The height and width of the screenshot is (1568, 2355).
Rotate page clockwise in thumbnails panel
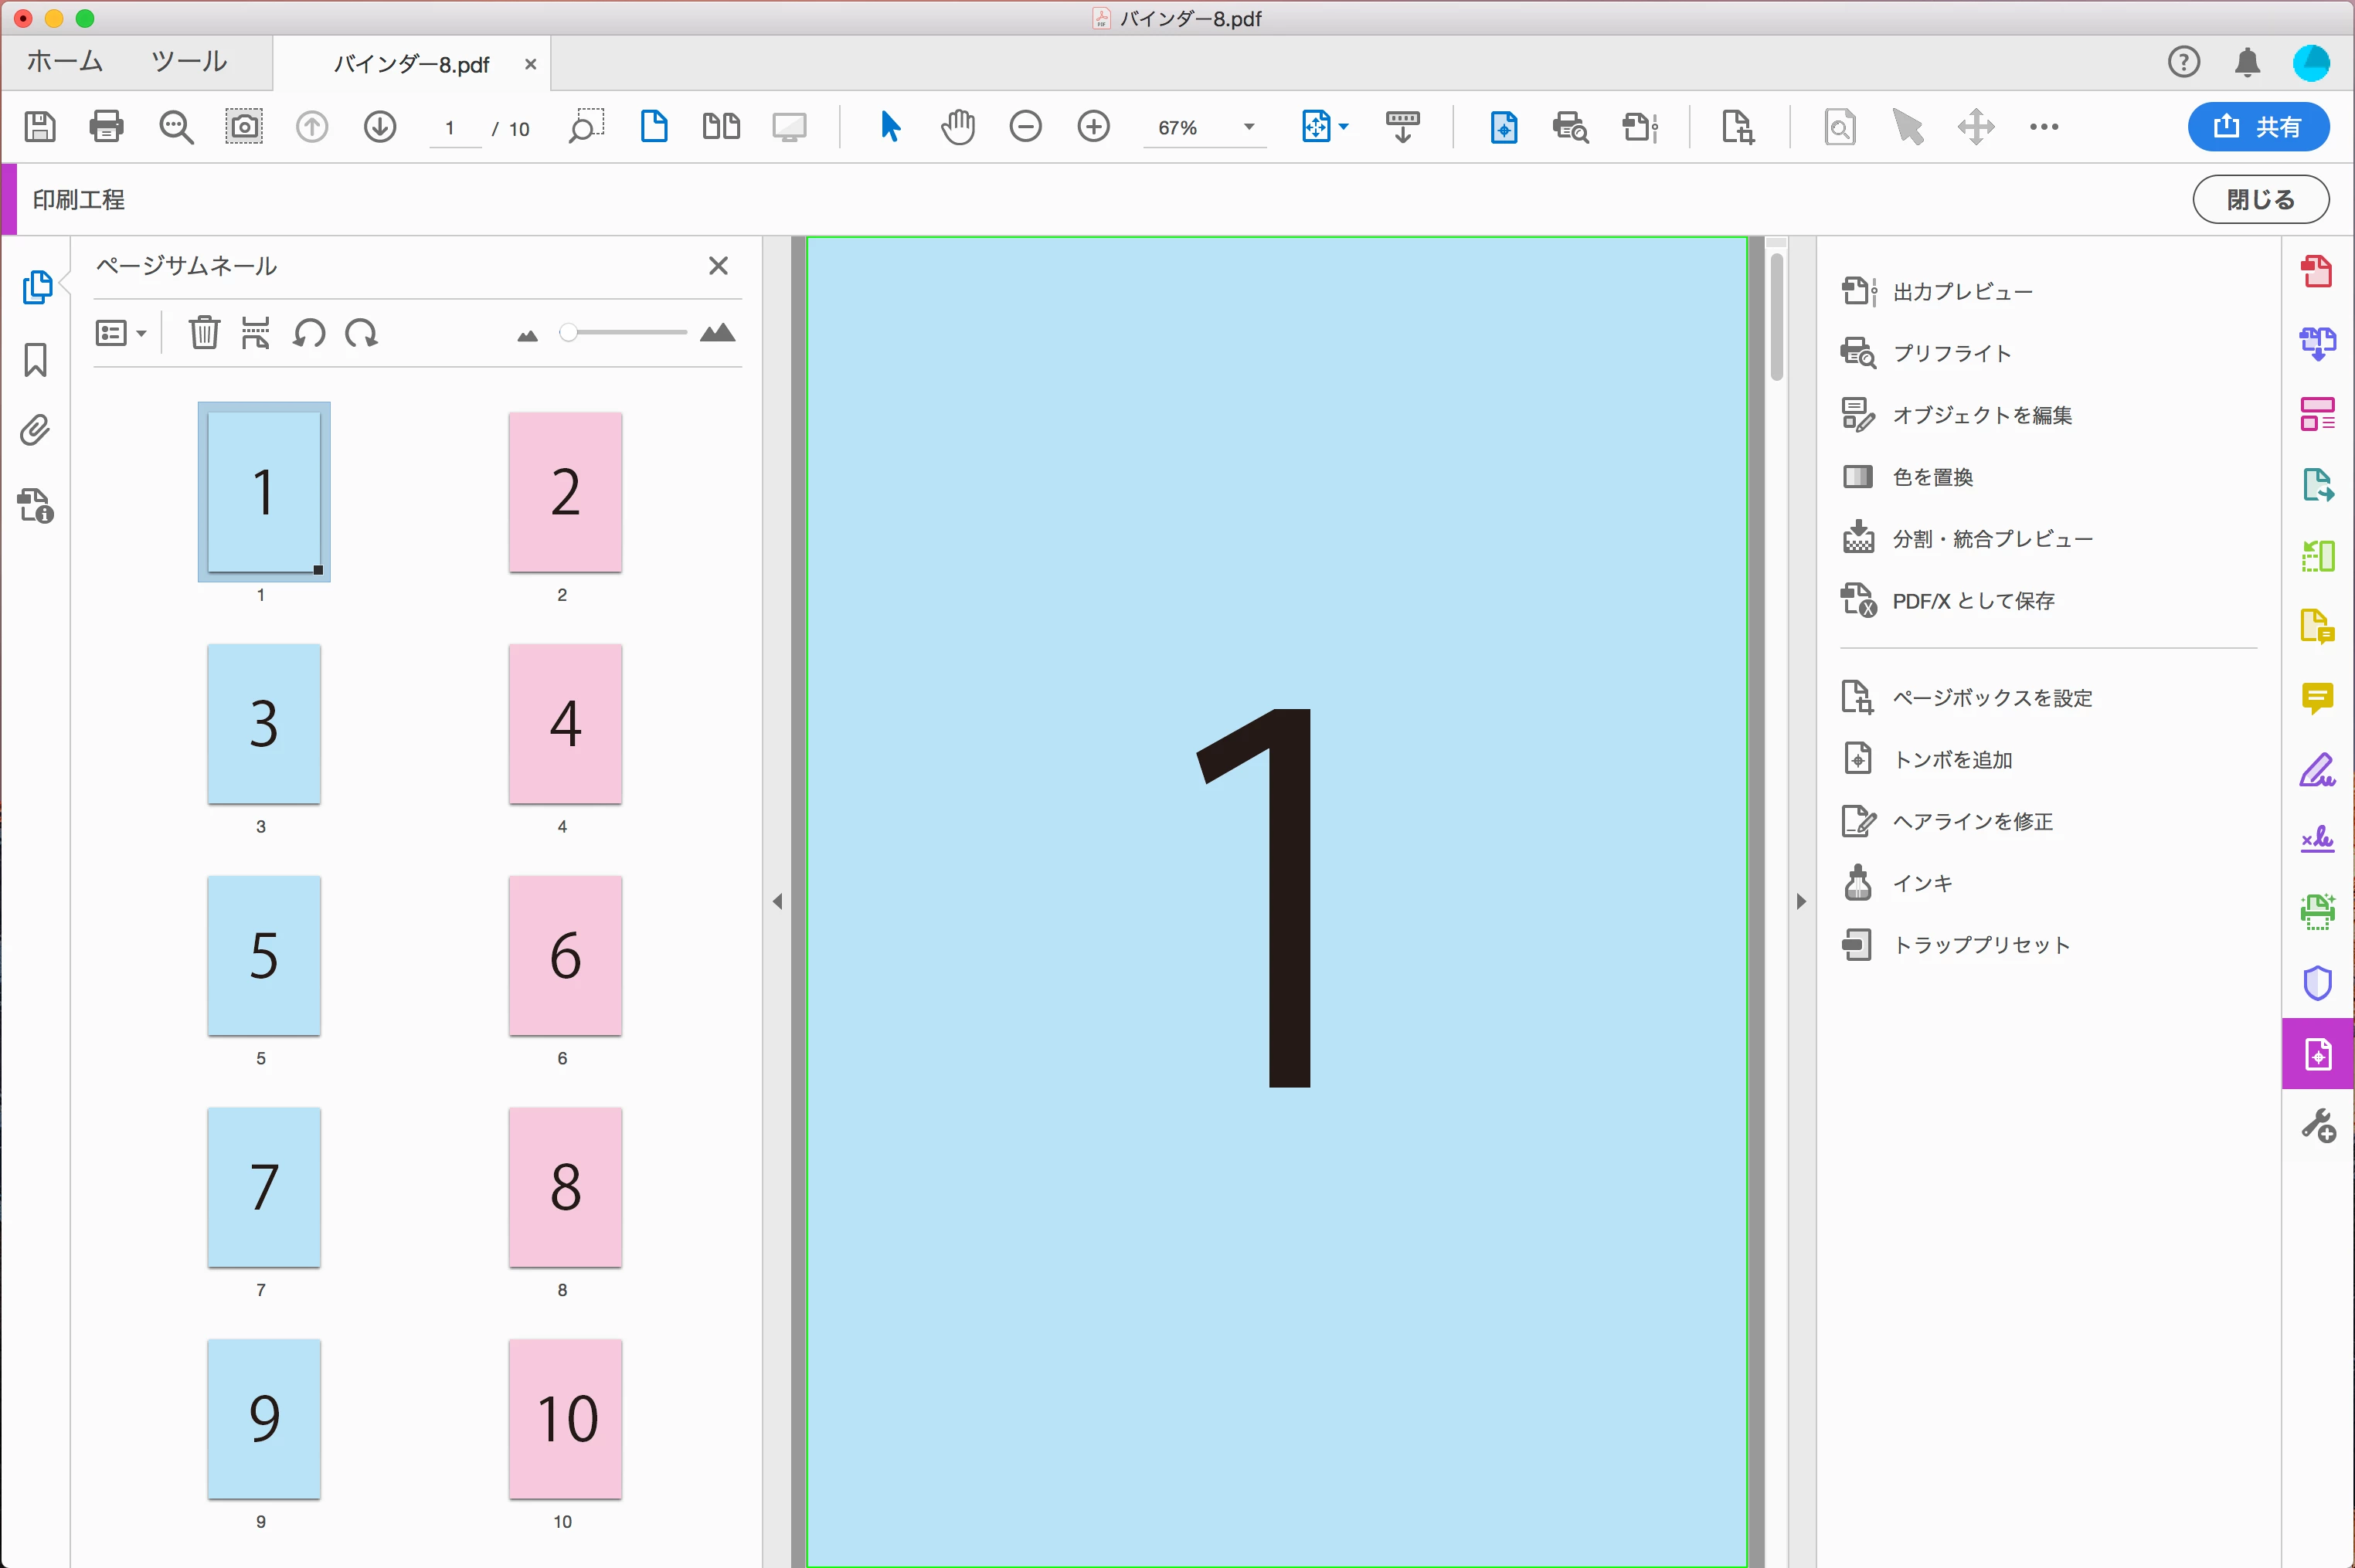[x=362, y=333]
